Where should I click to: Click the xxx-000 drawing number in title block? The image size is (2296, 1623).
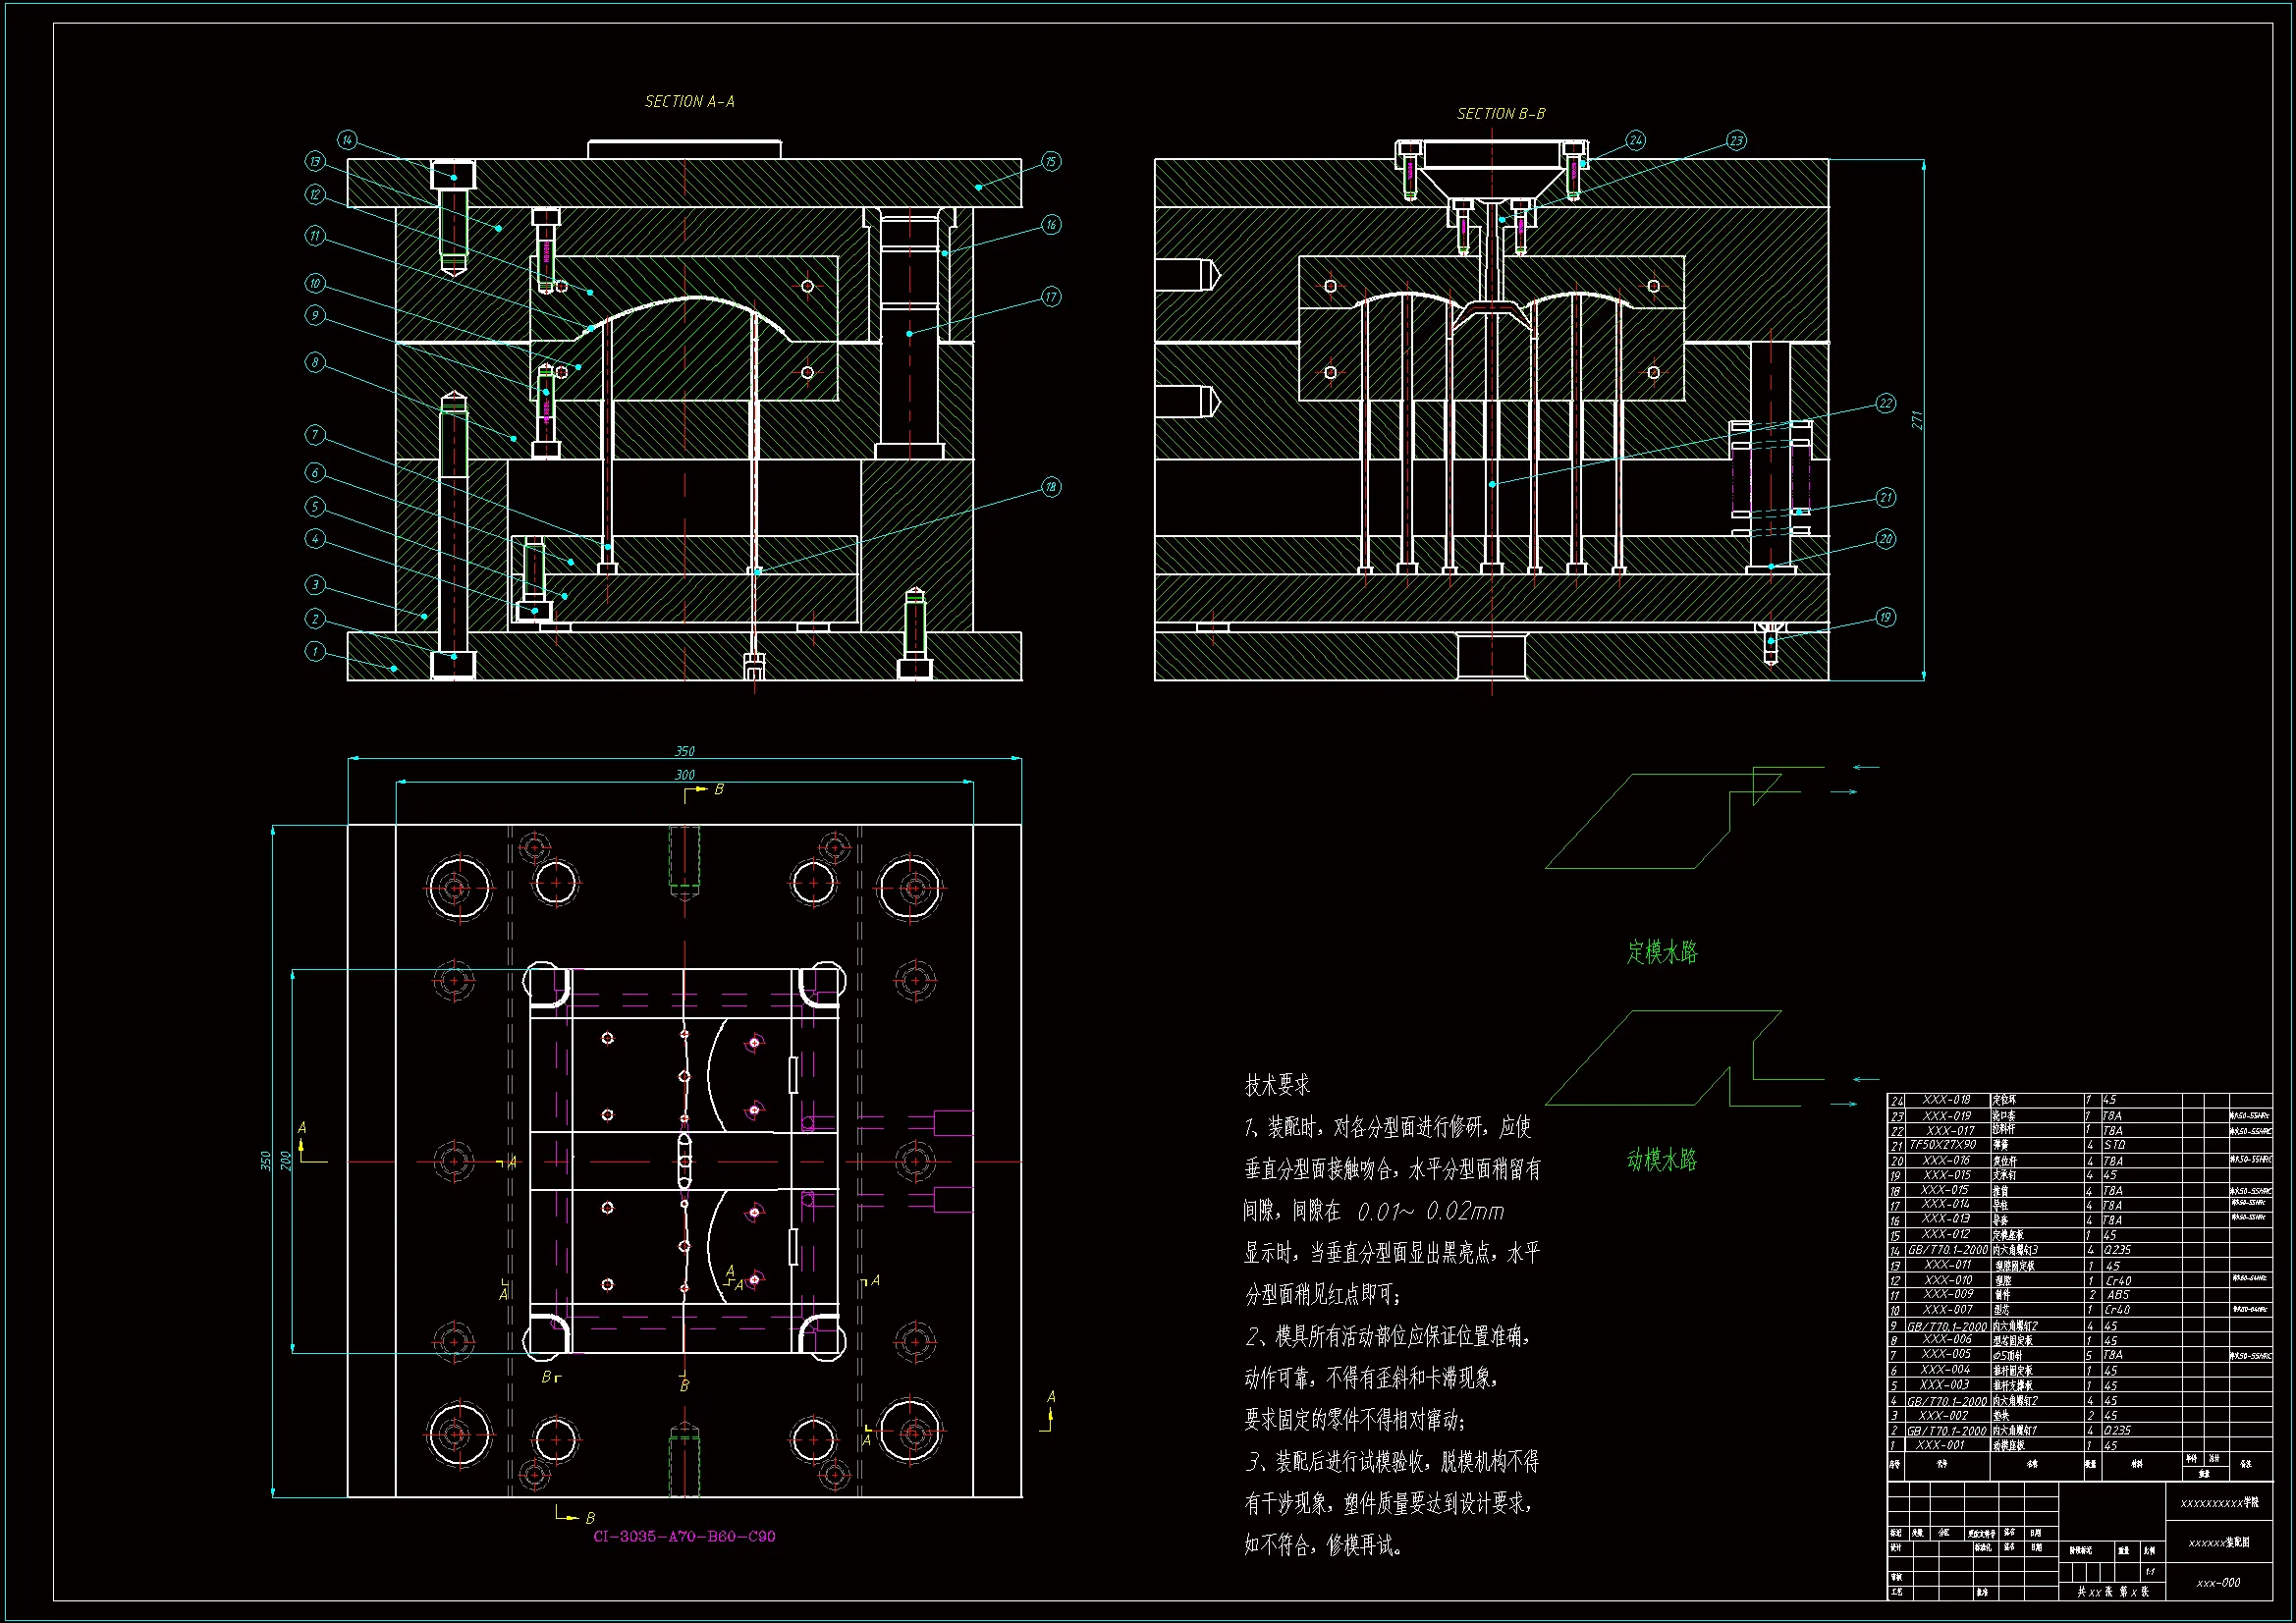point(2218,1582)
